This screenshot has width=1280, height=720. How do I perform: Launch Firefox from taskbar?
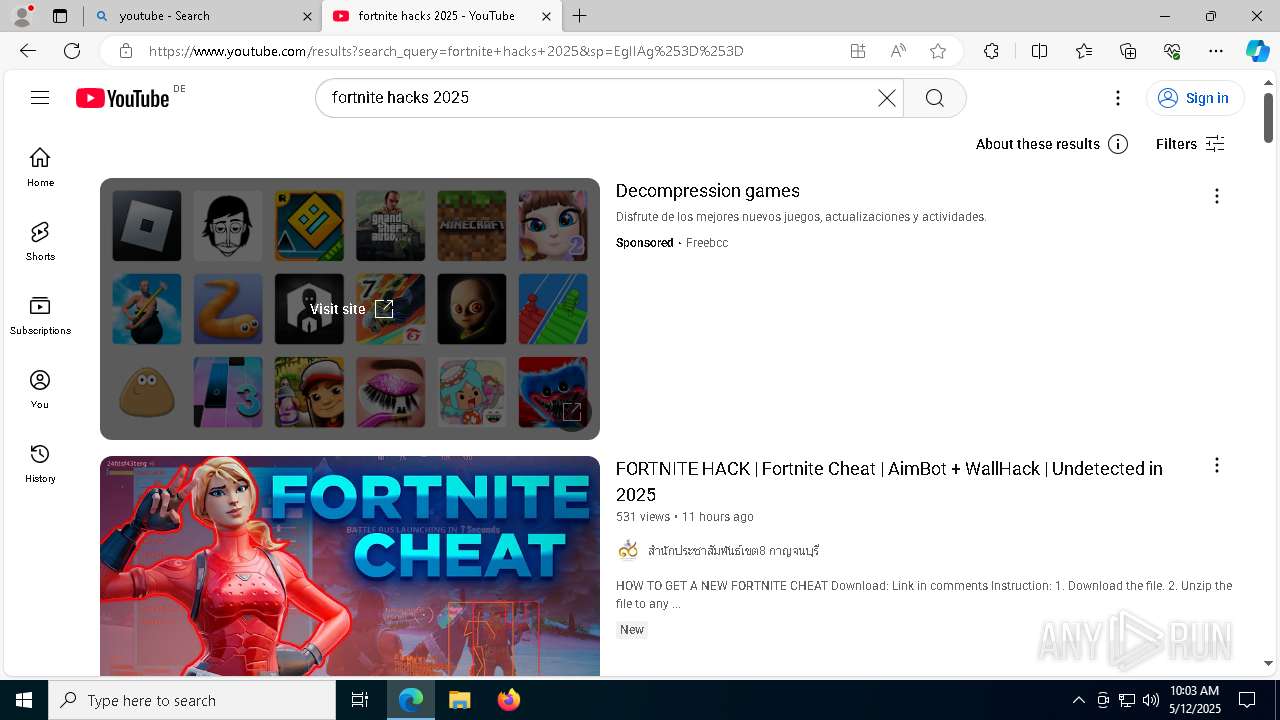509,700
